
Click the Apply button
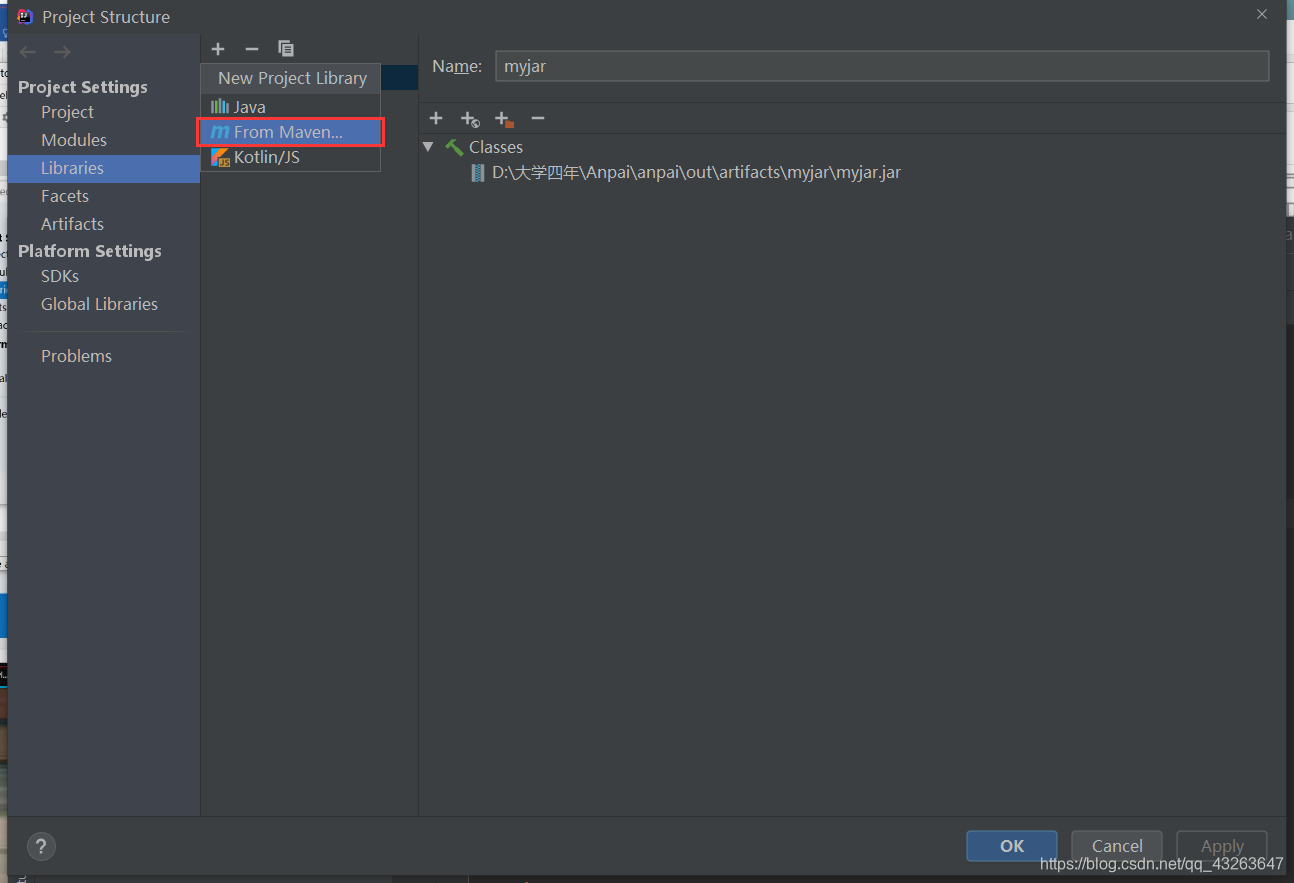point(1222,846)
